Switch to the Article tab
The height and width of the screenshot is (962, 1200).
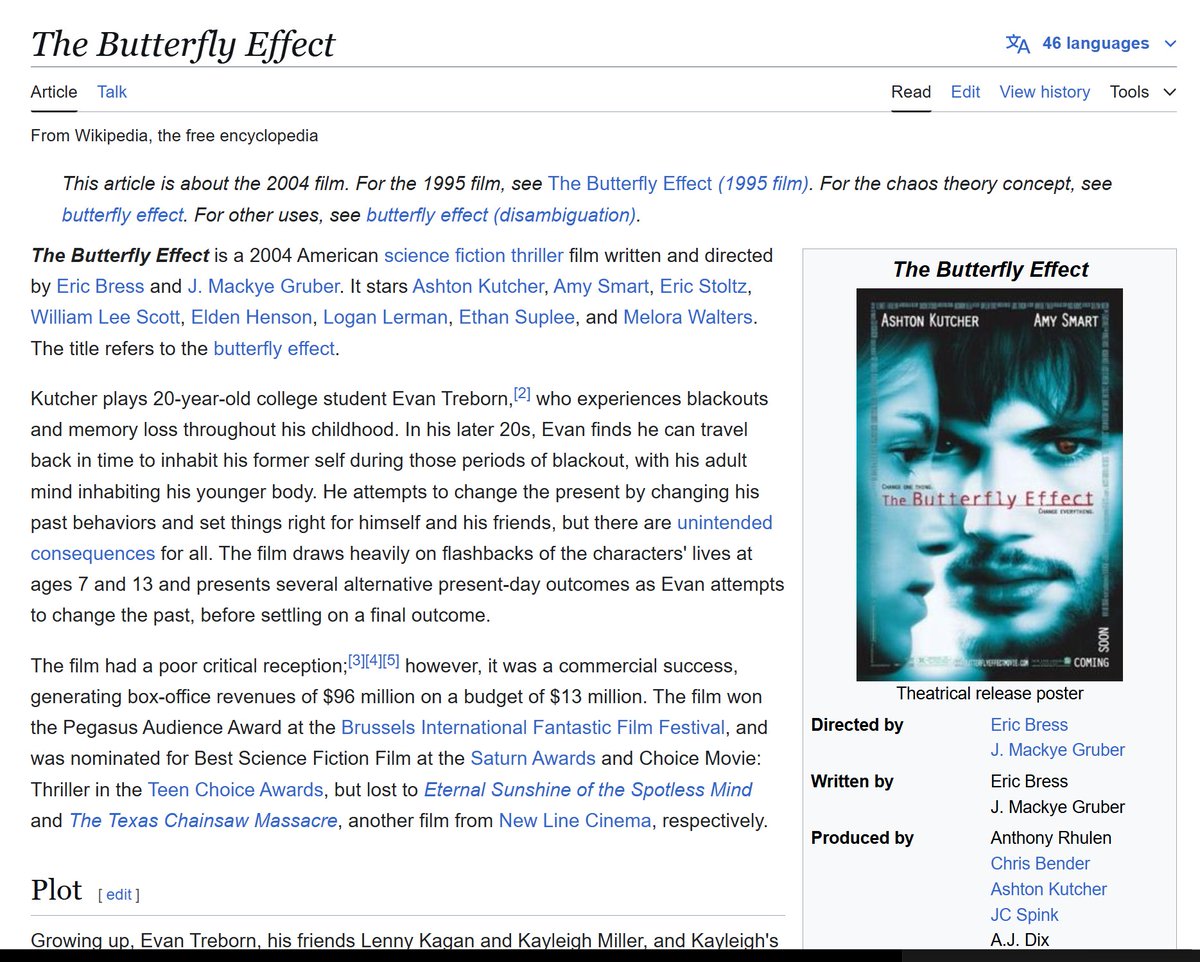pos(54,92)
